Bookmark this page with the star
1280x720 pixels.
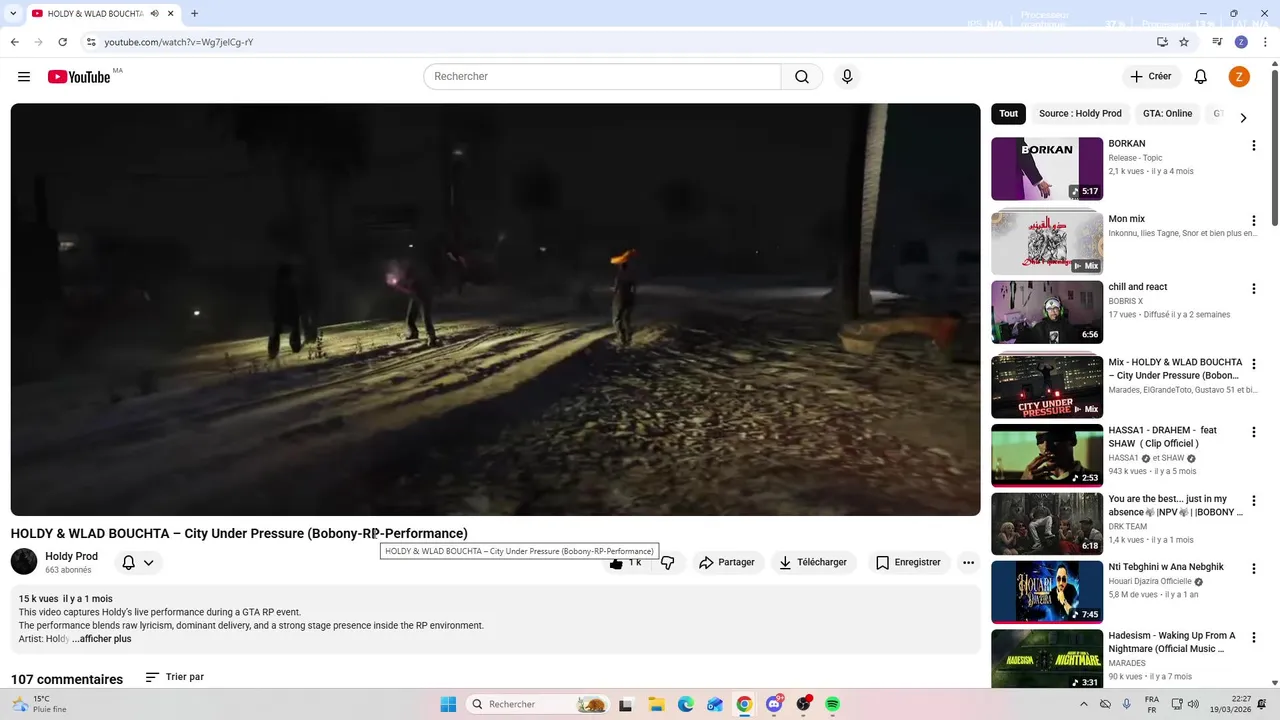coord(1184,42)
